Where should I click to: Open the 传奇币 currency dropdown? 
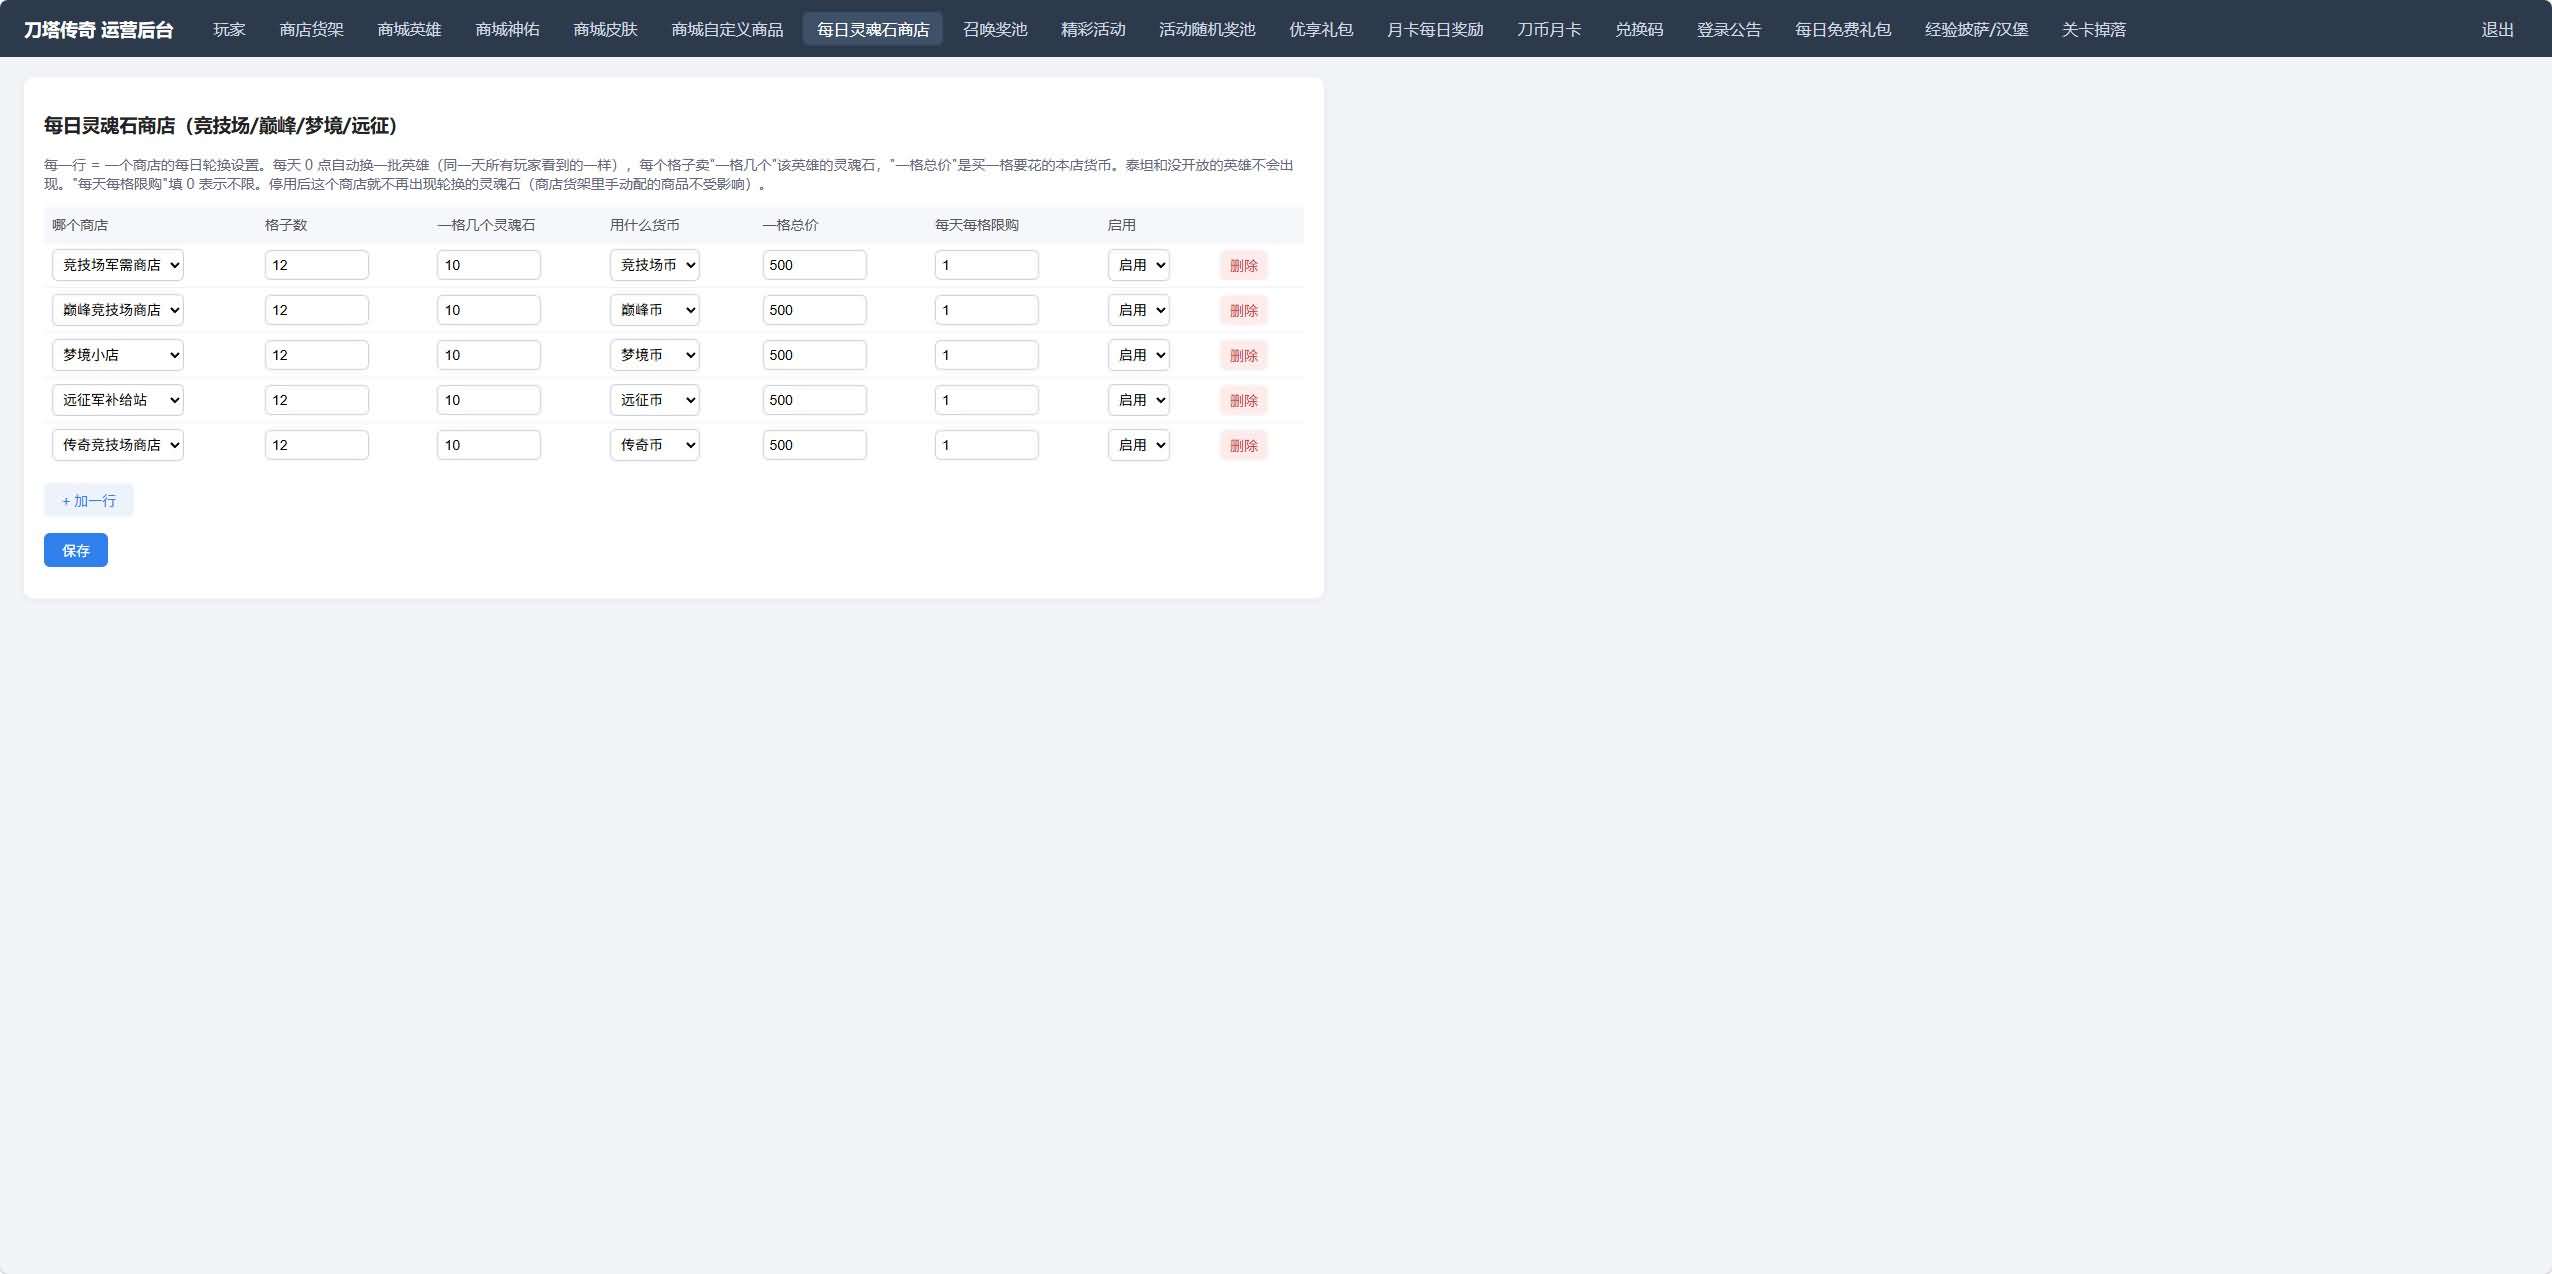pos(655,445)
